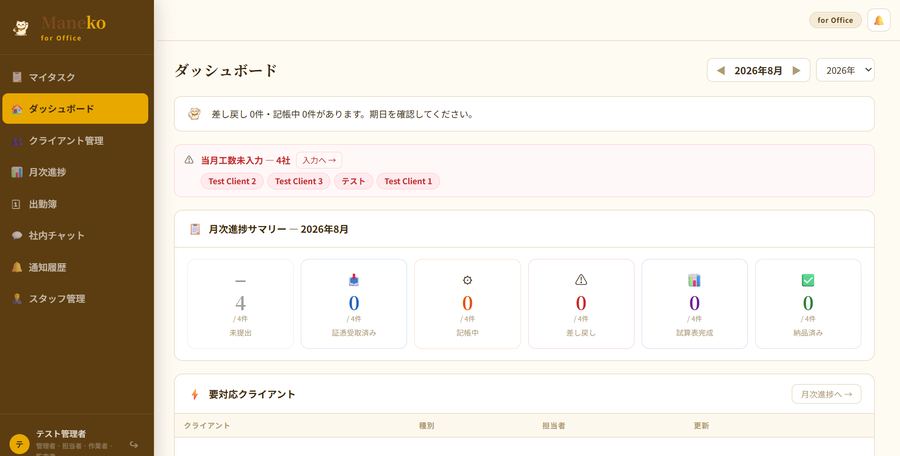Click the クライアント column header
900x456 pixels.
pyautogui.click(x=207, y=426)
